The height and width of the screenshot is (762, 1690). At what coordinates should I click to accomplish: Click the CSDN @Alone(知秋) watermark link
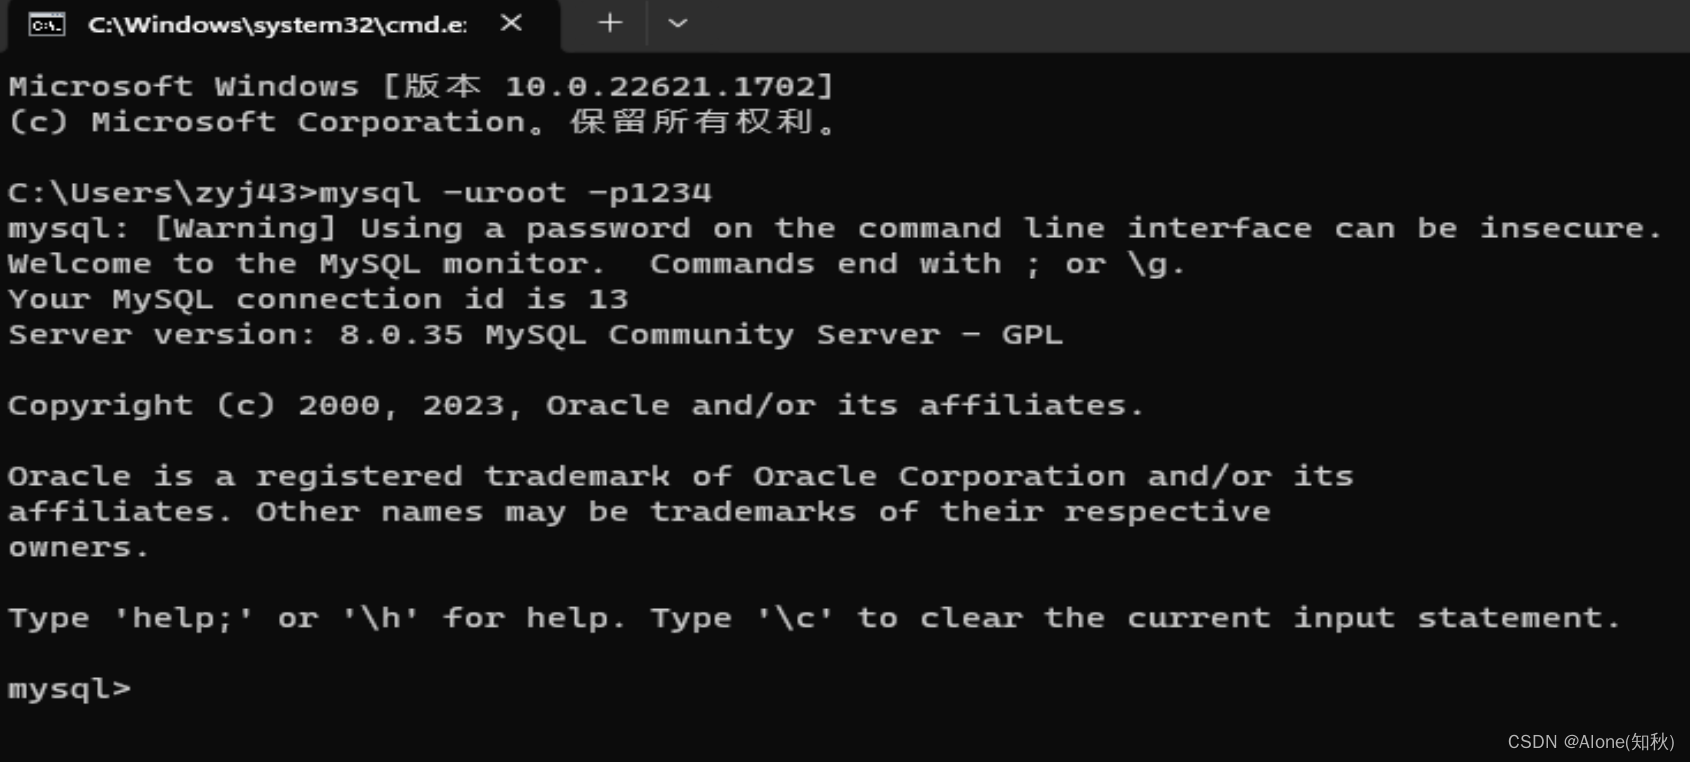click(x=1589, y=743)
